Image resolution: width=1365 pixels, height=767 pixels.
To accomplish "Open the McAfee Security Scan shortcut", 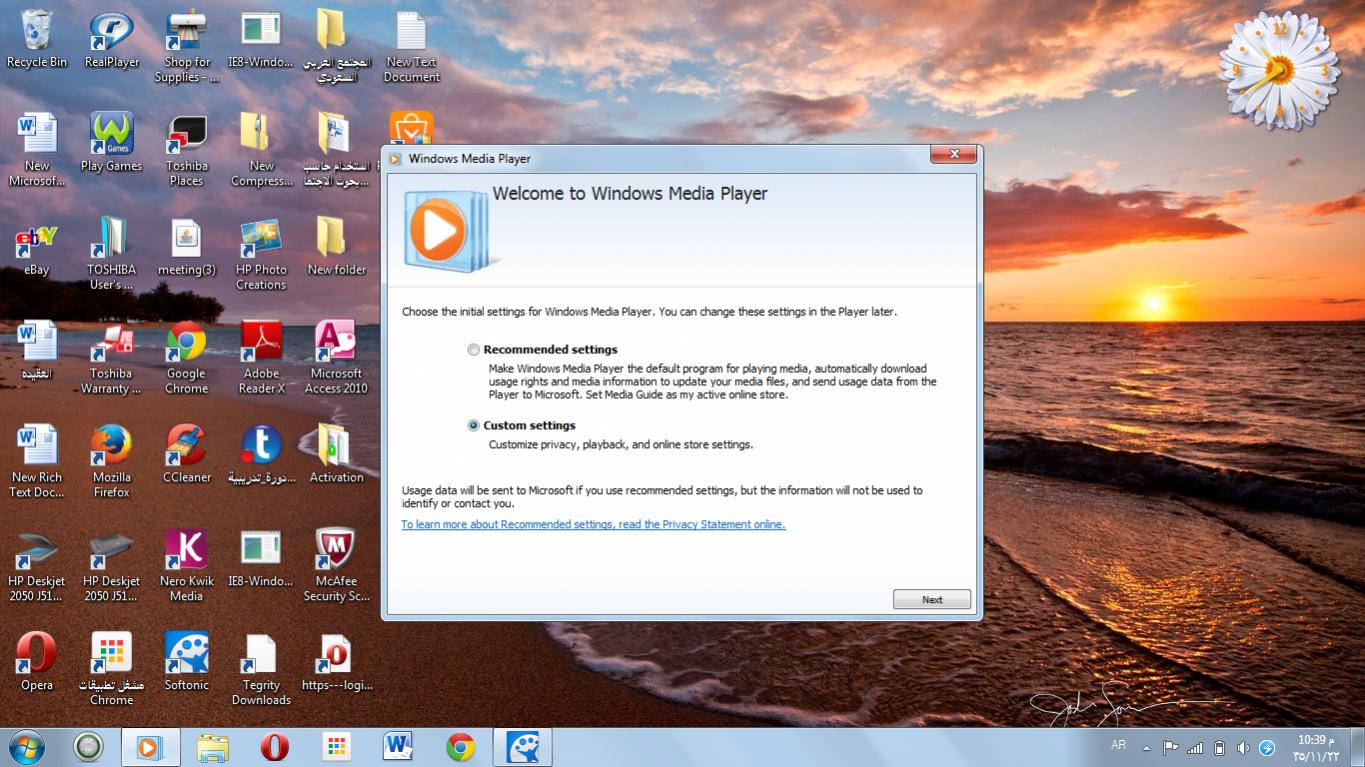I will (x=336, y=566).
